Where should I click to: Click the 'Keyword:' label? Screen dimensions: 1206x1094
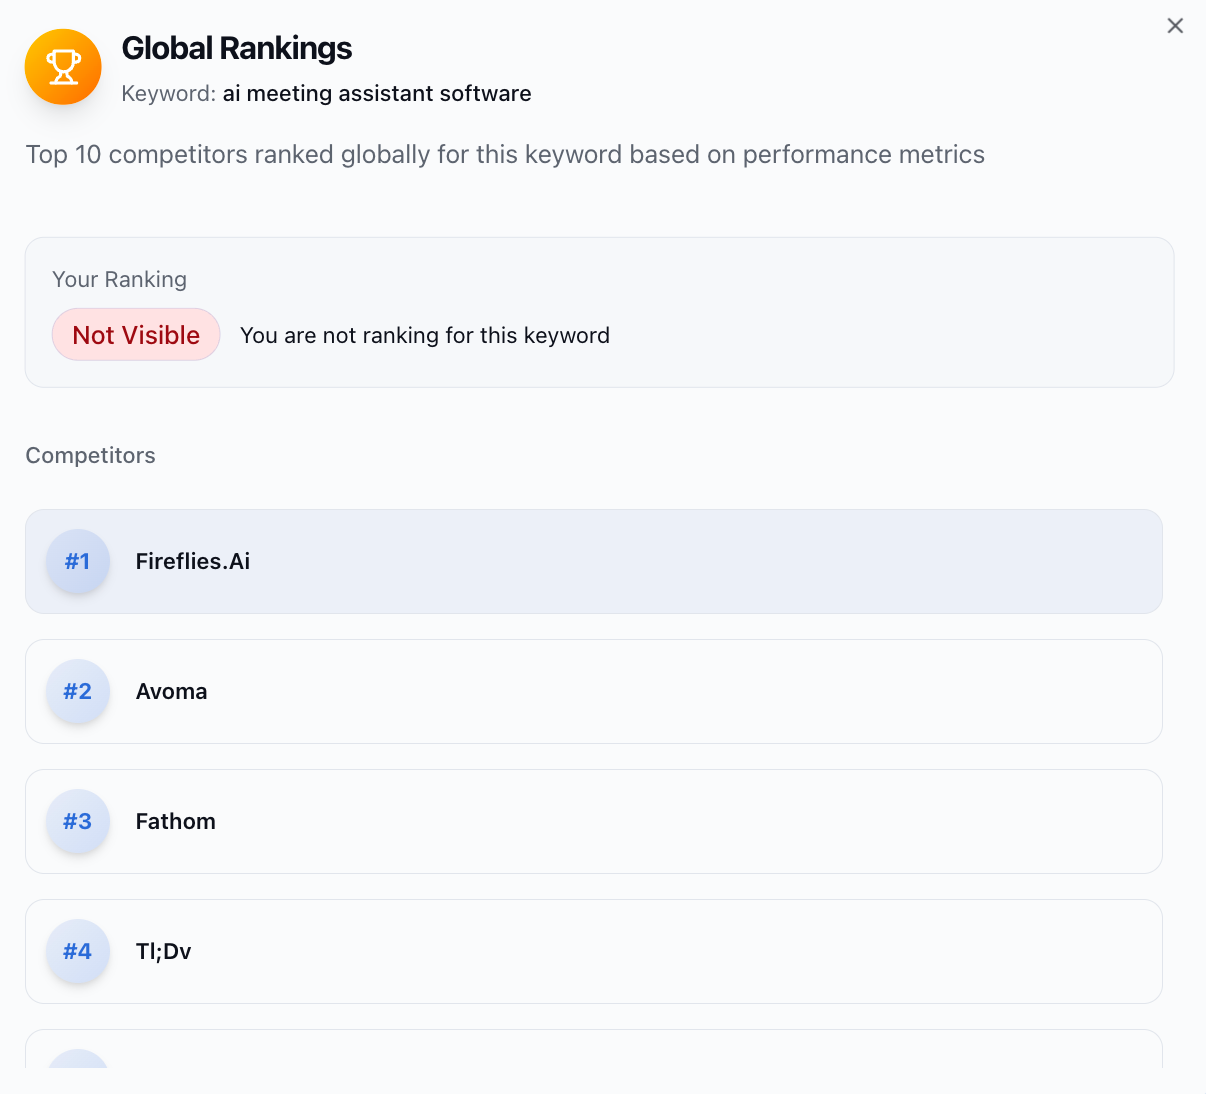[168, 94]
